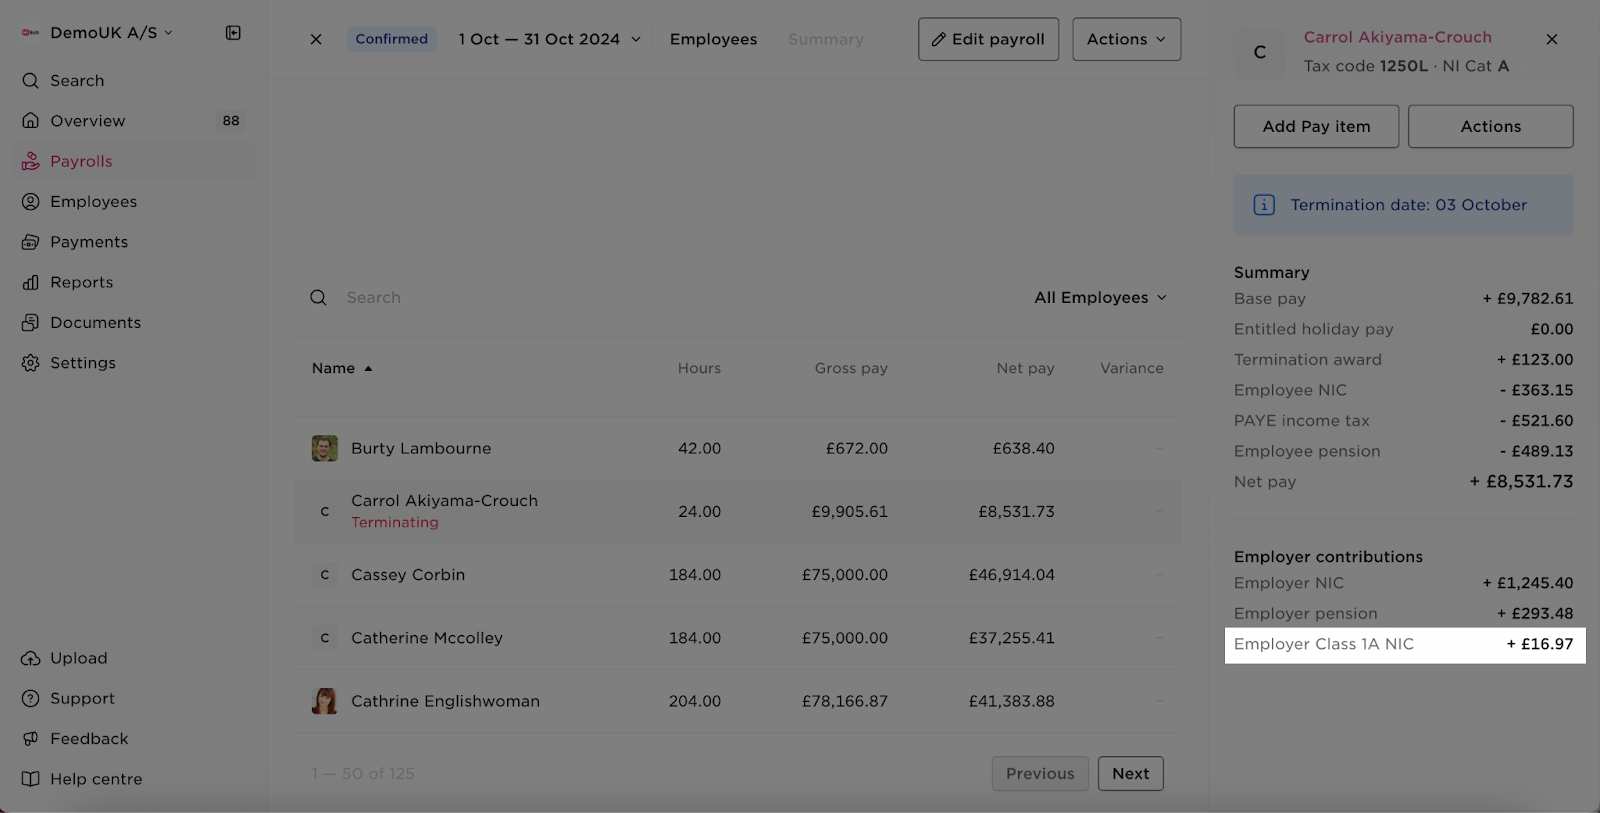Image resolution: width=1600 pixels, height=813 pixels.
Task: Open Payments in the sidebar
Action: pyautogui.click(x=89, y=242)
